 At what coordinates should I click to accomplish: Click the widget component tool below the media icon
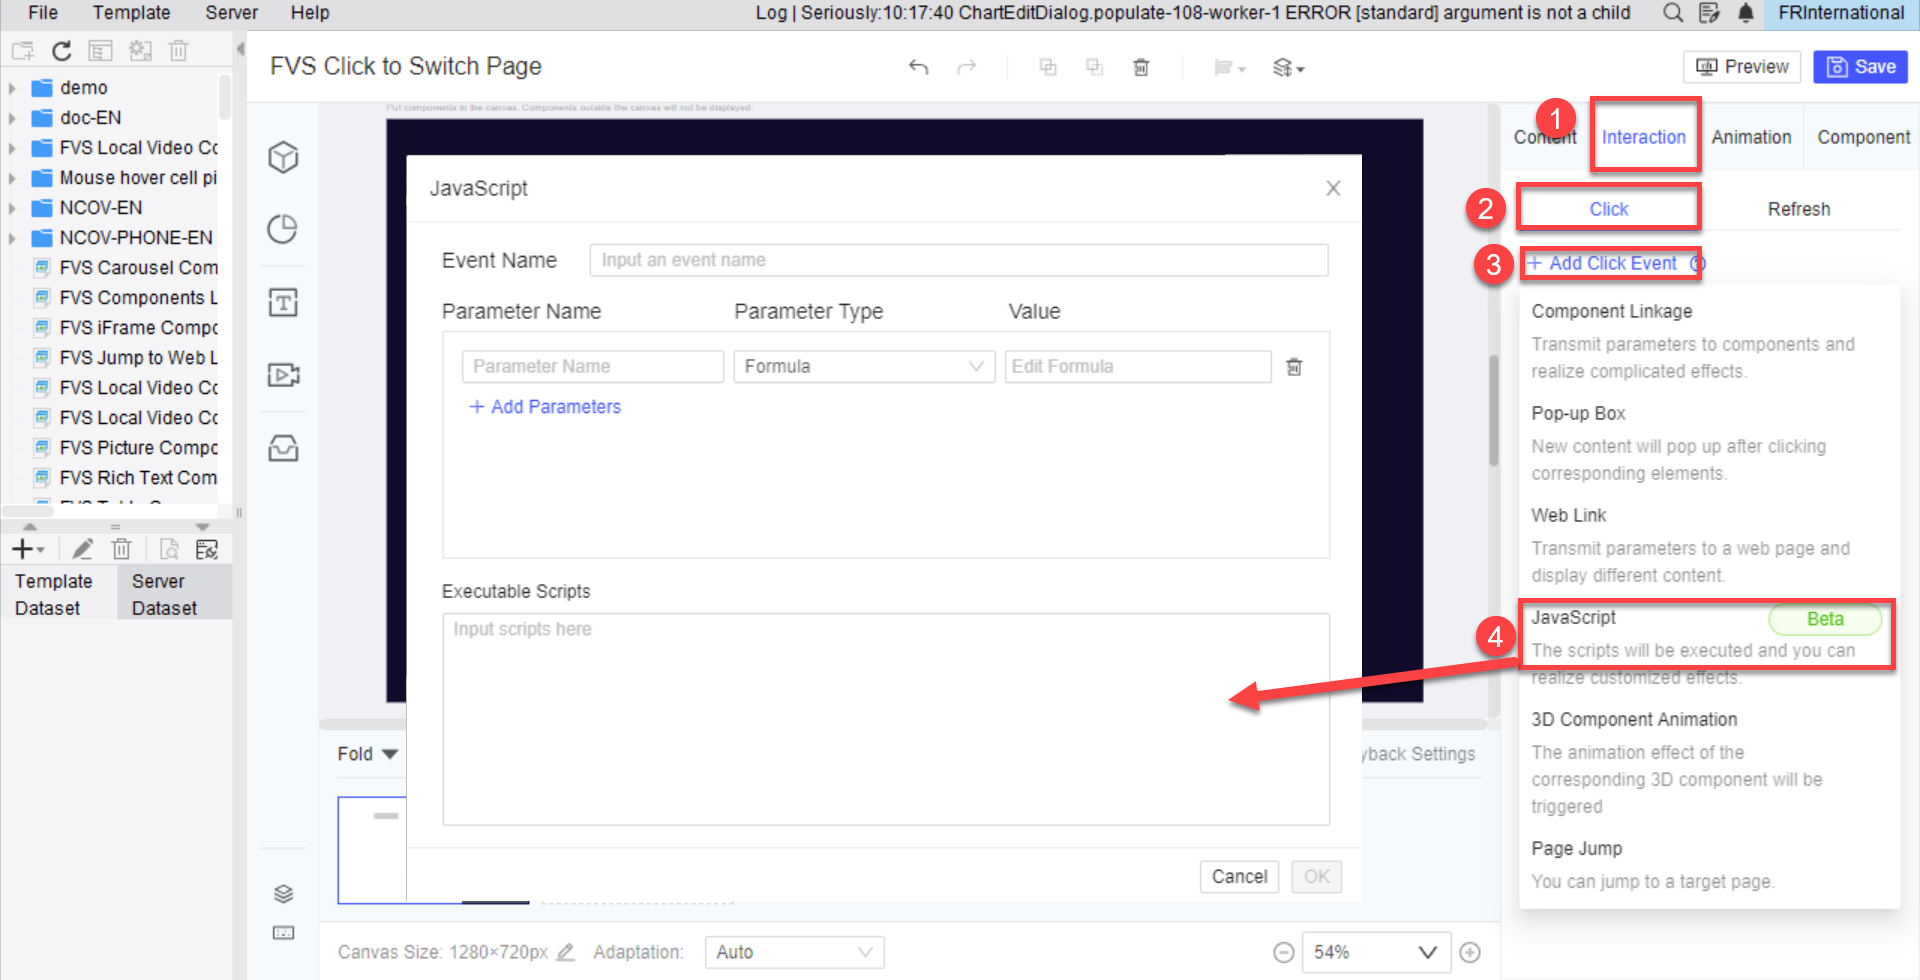tap(283, 448)
